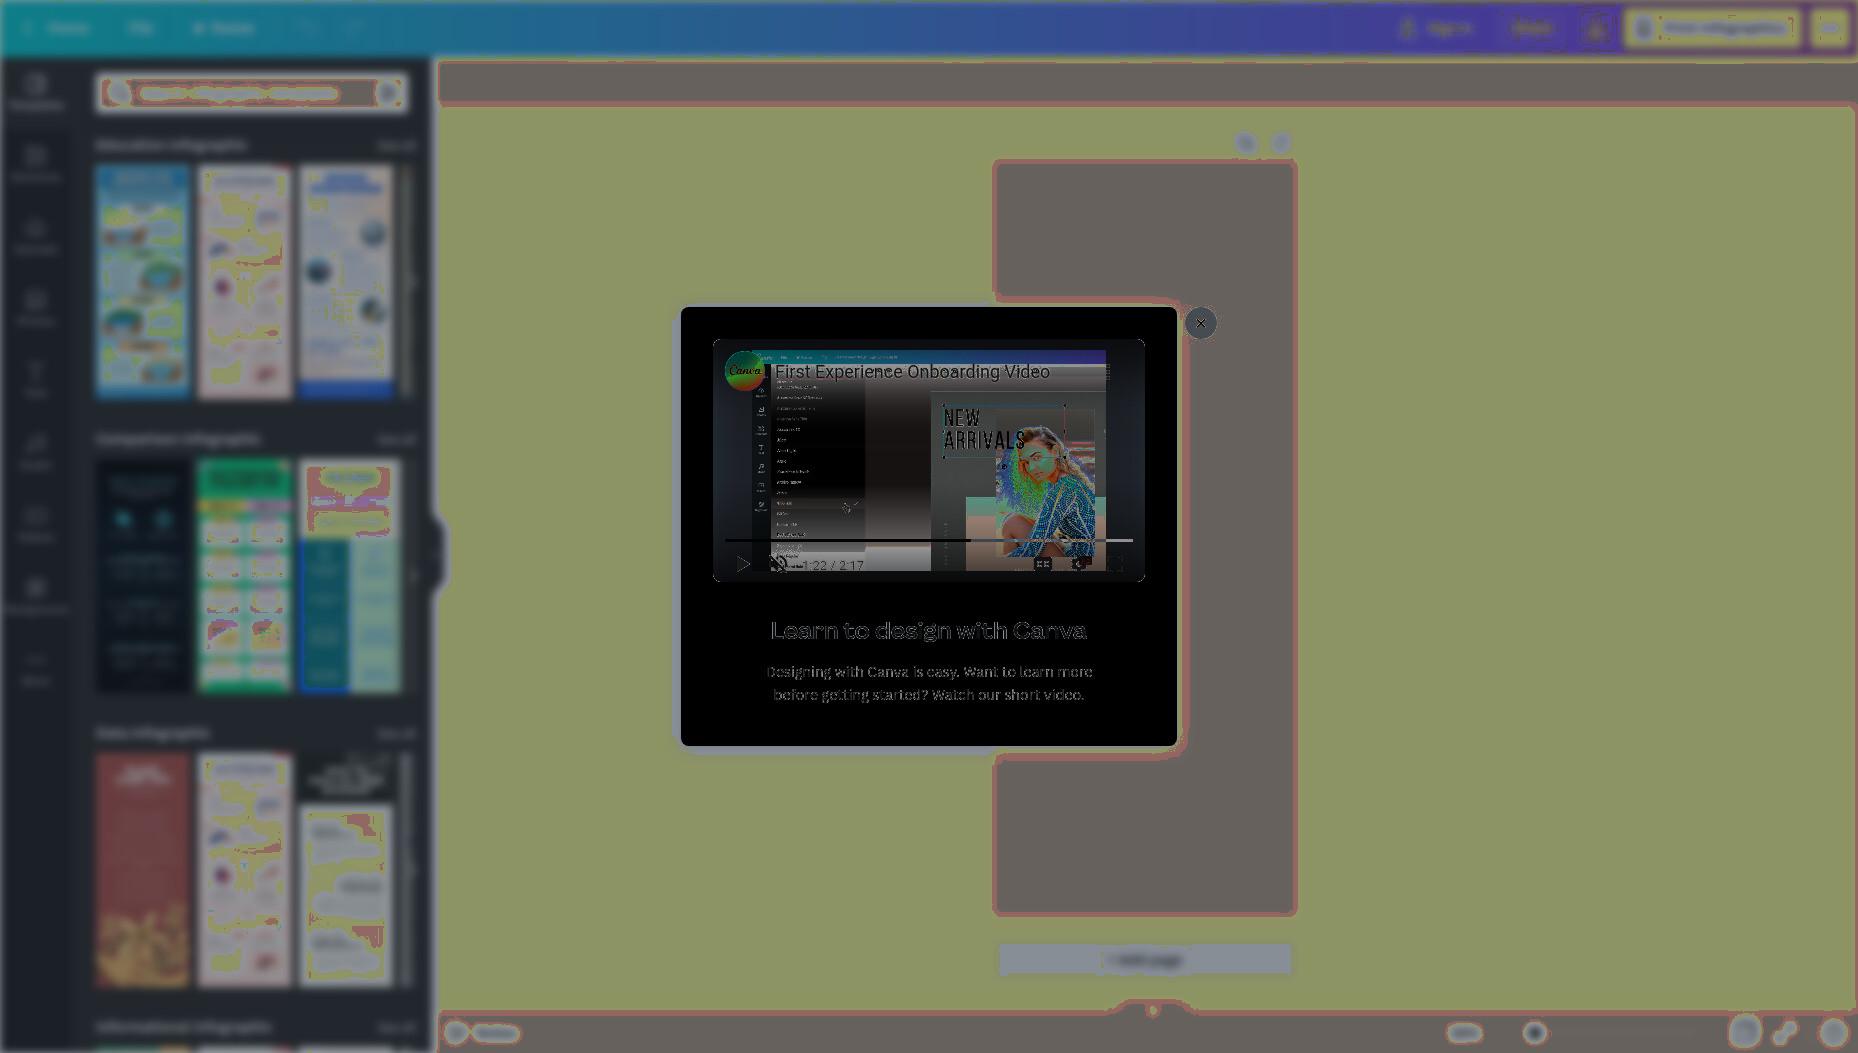Click the Add page button
This screenshot has height=1053, width=1858.
point(1145,960)
